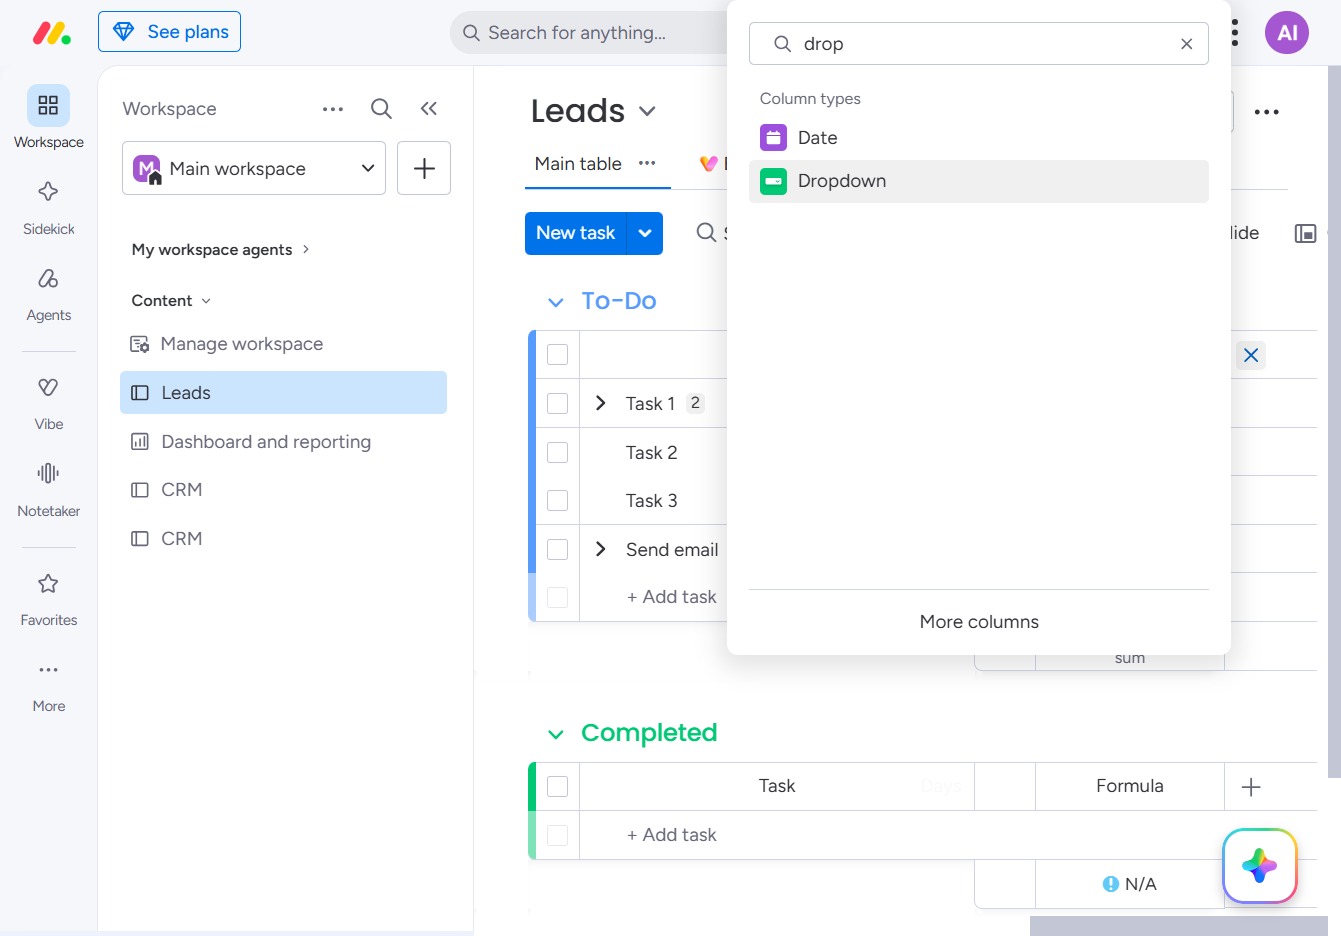Toggle the Completed group header checkbox
The height and width of the screenshot is (936, 1341).
click(558, 787)
